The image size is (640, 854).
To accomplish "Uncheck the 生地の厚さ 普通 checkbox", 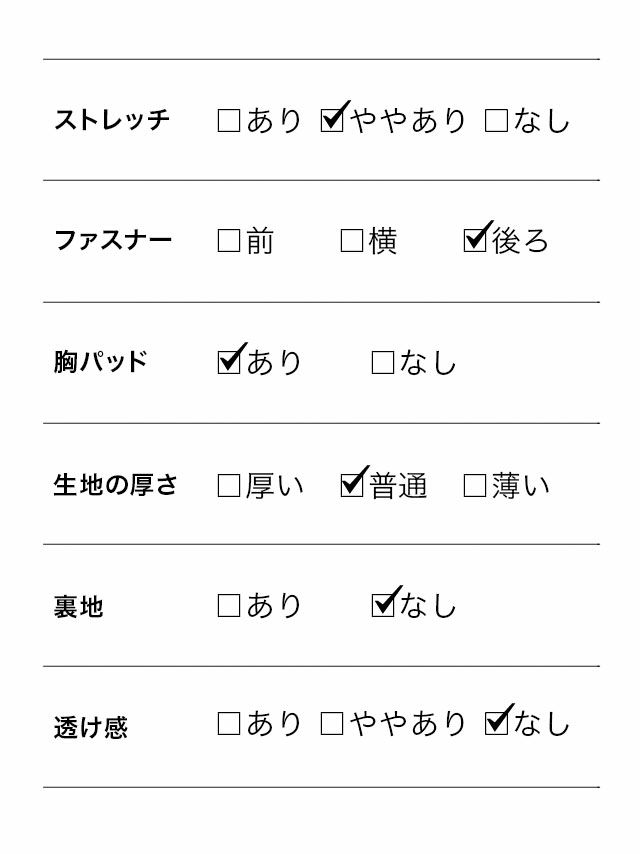I will click(352, 485).
